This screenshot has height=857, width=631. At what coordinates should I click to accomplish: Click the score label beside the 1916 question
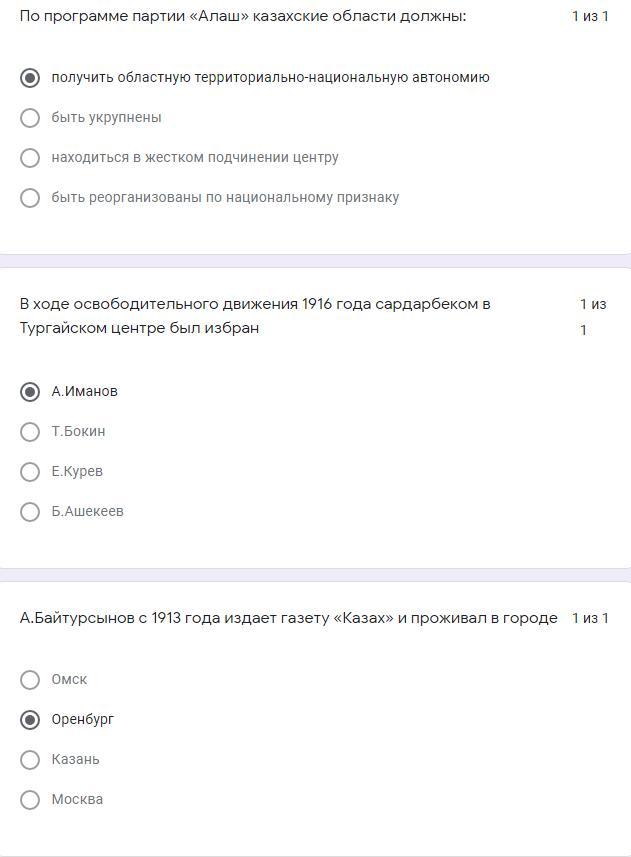593,316
